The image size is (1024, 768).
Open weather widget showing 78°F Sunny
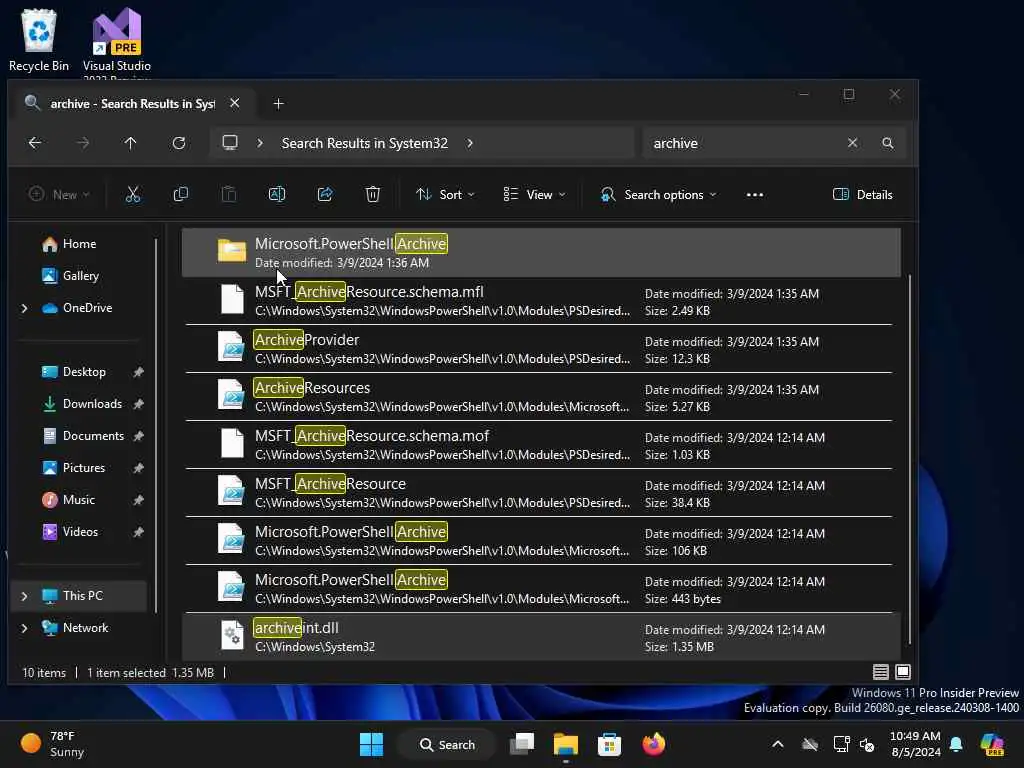coord(52,744)
